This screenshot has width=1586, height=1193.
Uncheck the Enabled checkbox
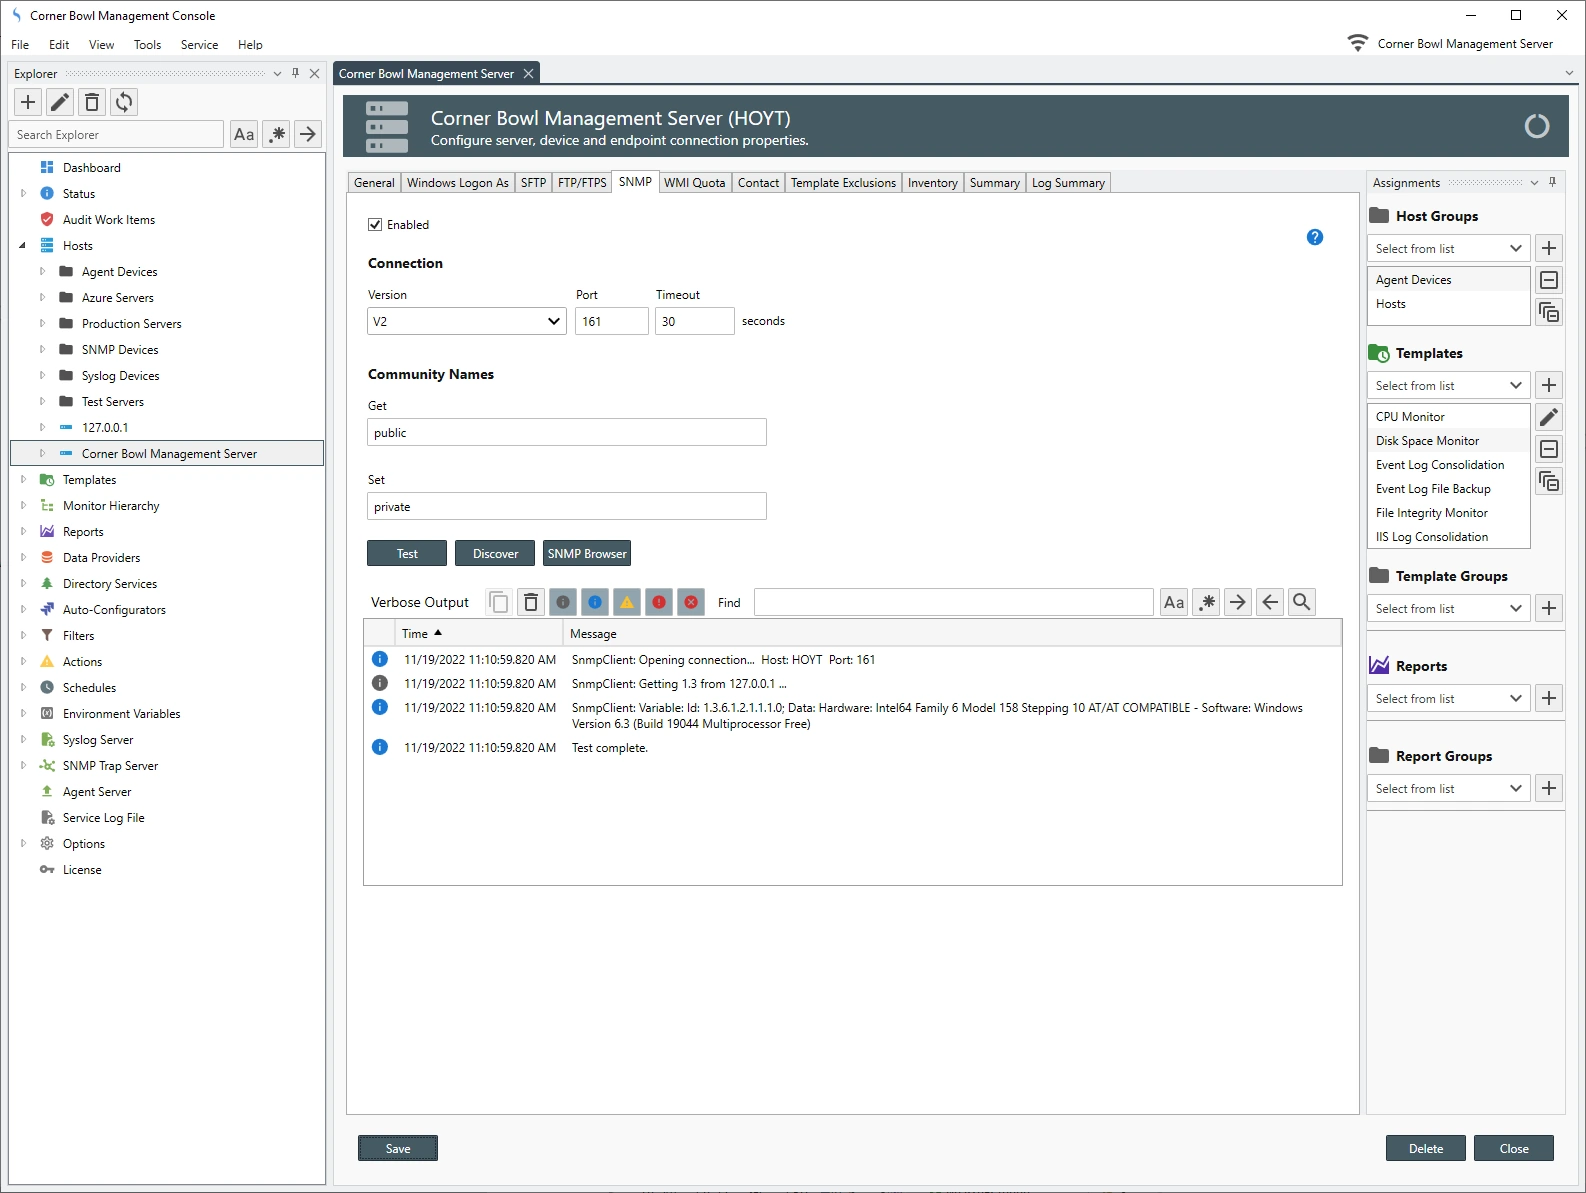(375, 225)
